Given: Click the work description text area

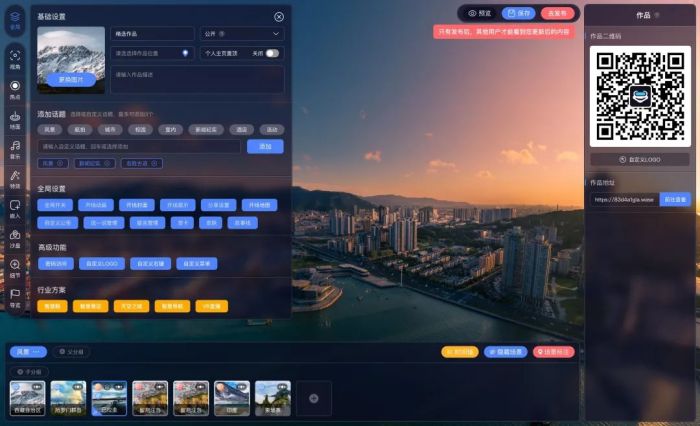Looking at the screenshot, I should point(197,80).
